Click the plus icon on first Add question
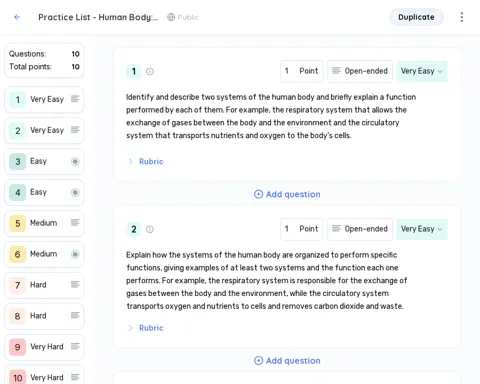Viewport: 480px width, 384px height. (258, 194)
